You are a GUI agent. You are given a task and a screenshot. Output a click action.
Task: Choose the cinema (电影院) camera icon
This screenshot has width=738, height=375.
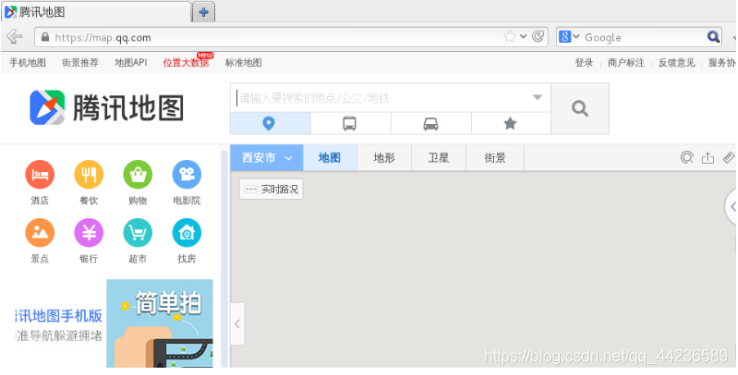[187, 175]
